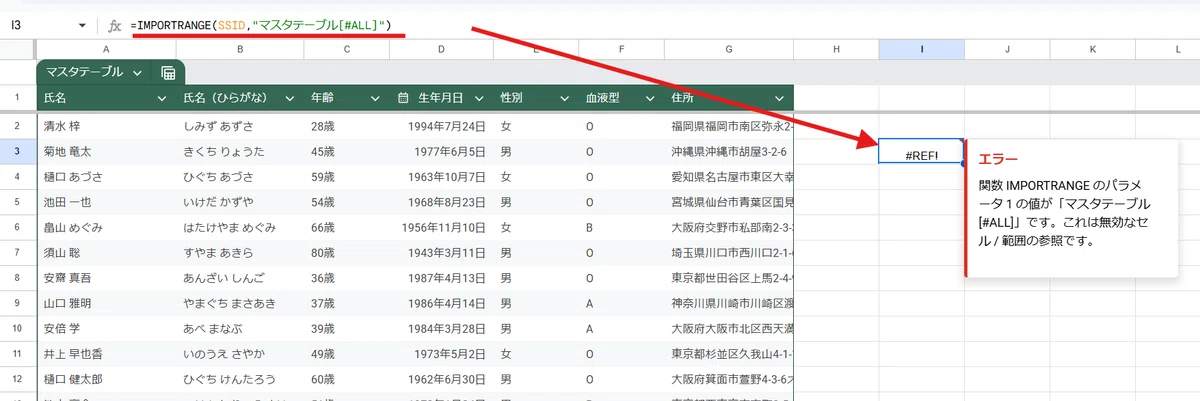The width and height of the screenshot is (1200, 401).
Task: Click the hiragana cell しみず あずさ
Action: (x=239, y=127)
